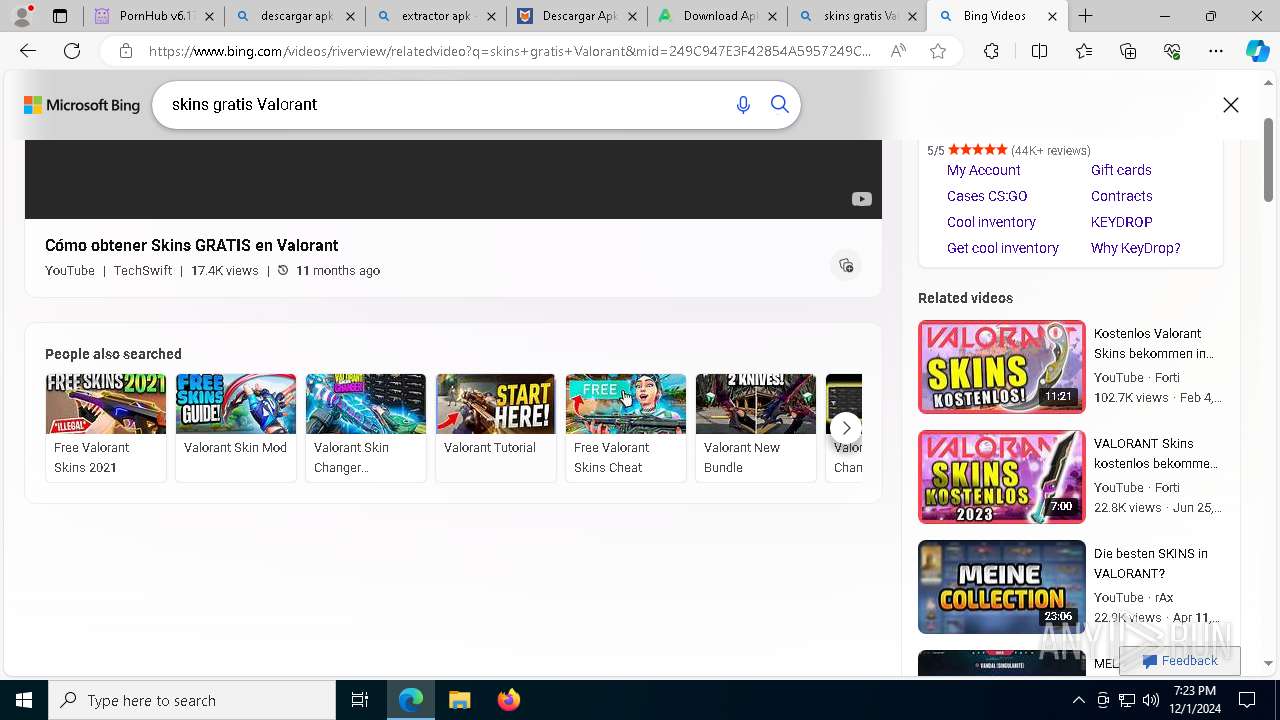Image resolution: width=1280 pixels, height=720 pixels.
Task: Switch to the skins gratis Valorant tab
Action: (x=858, y=16)
